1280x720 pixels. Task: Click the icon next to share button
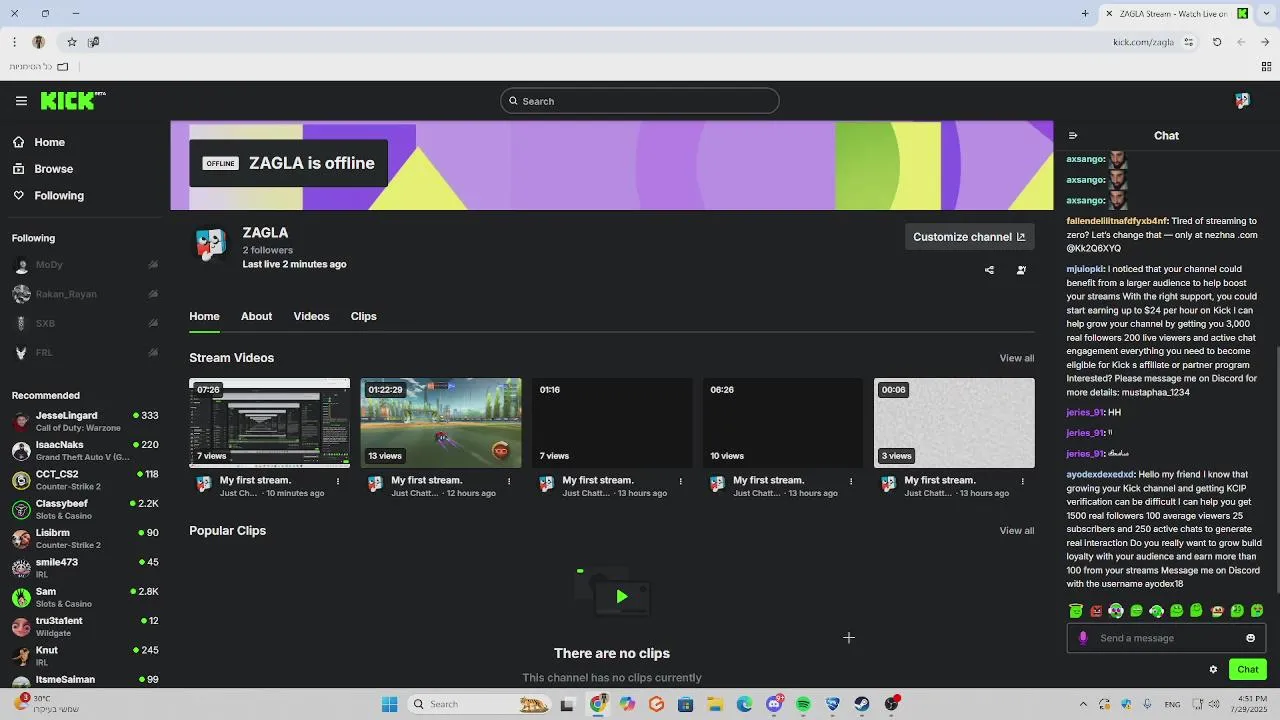click(1021, 270)
